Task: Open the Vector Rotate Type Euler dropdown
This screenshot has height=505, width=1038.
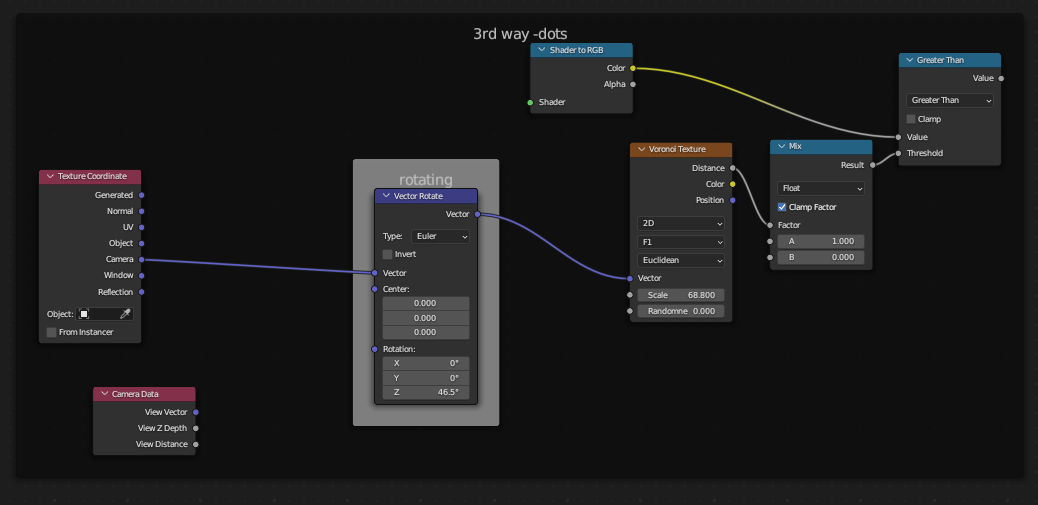Action: click(x=440, y=236)
